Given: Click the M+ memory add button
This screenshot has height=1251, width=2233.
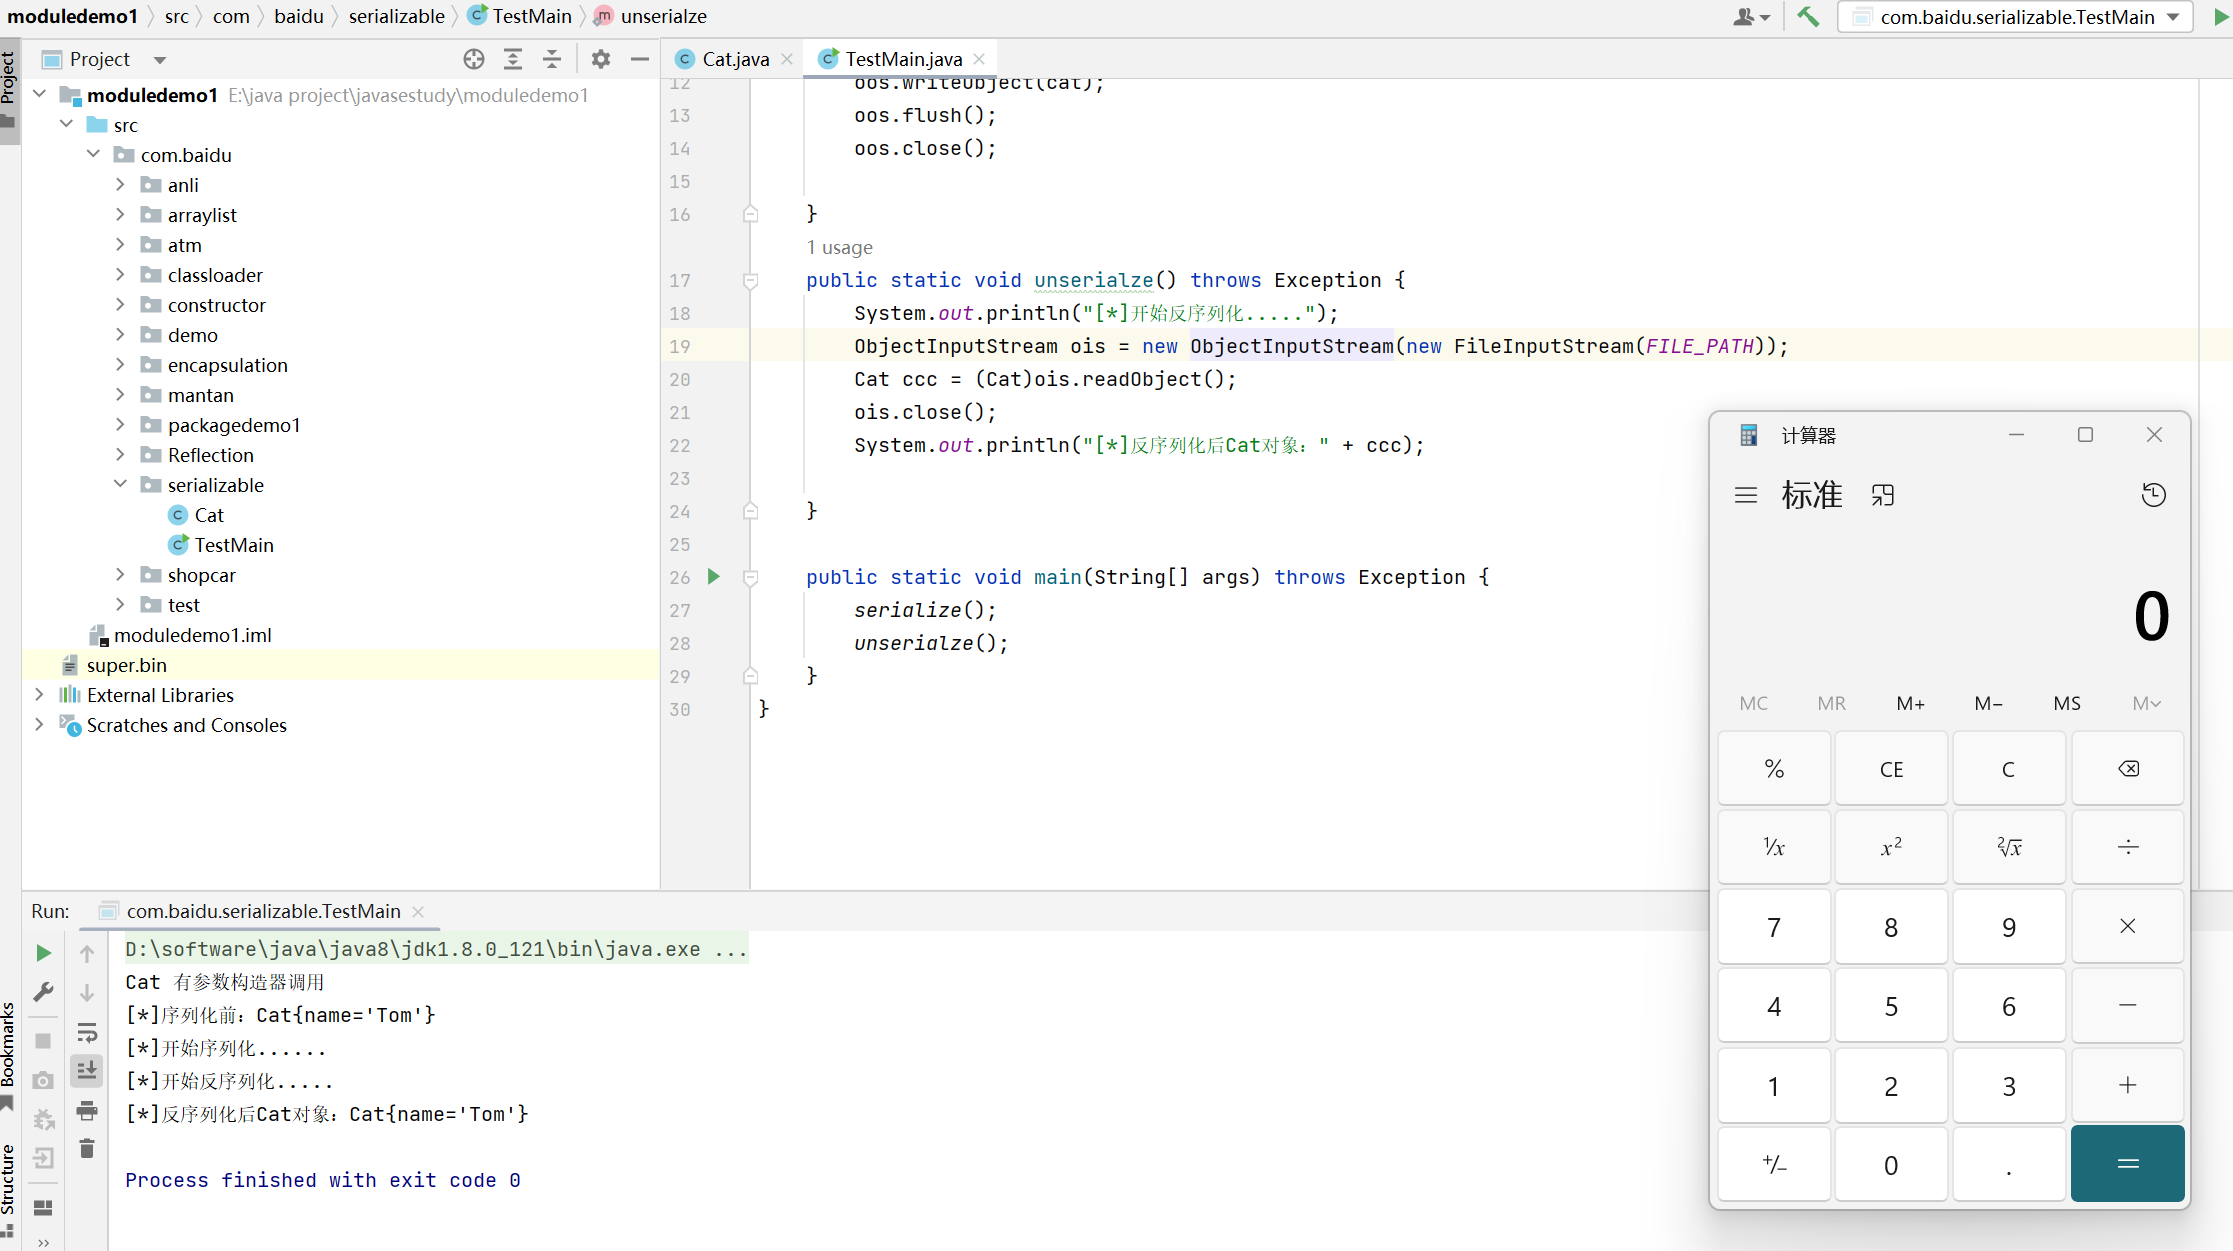Looking at the screenshot, I should 1910,703.
